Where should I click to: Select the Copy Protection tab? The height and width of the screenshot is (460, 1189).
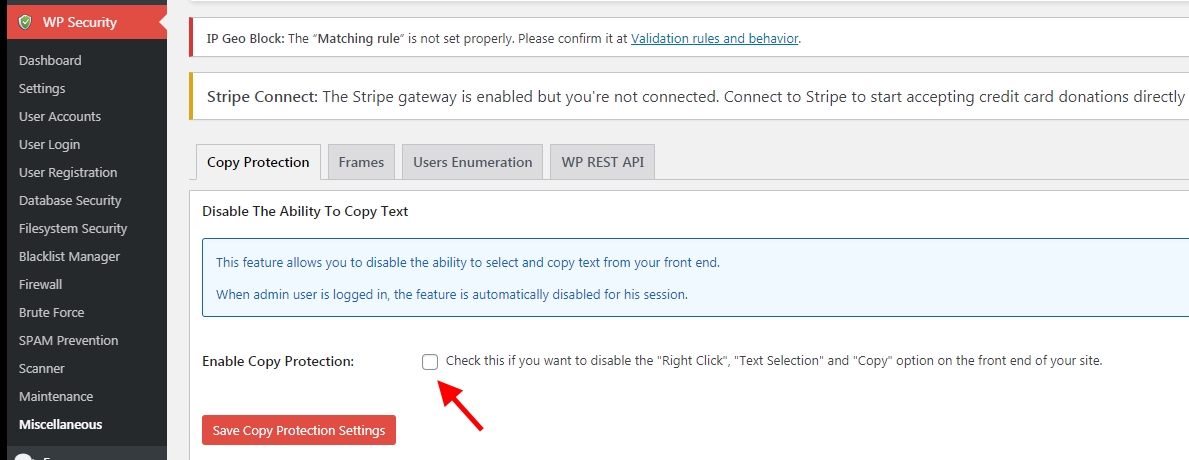258,162
